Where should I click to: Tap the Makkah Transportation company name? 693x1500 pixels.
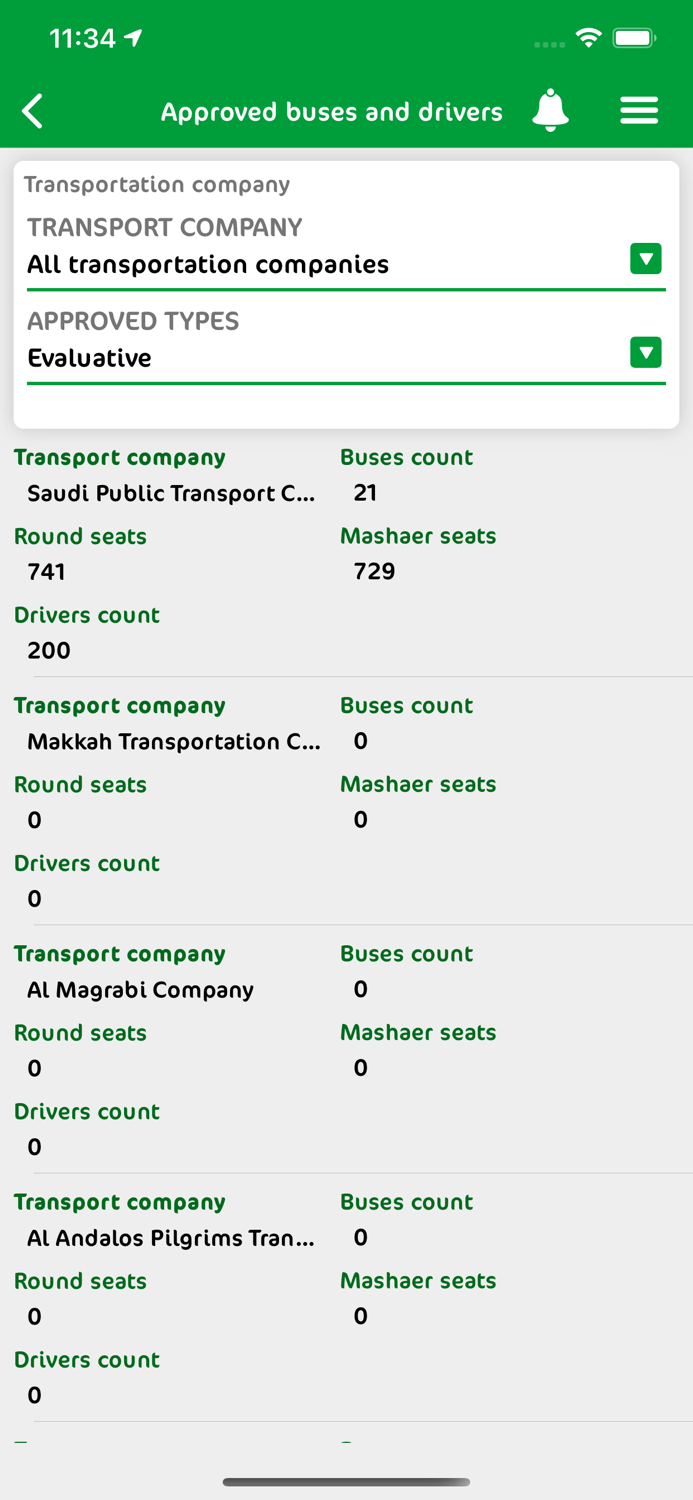(174, 741)
